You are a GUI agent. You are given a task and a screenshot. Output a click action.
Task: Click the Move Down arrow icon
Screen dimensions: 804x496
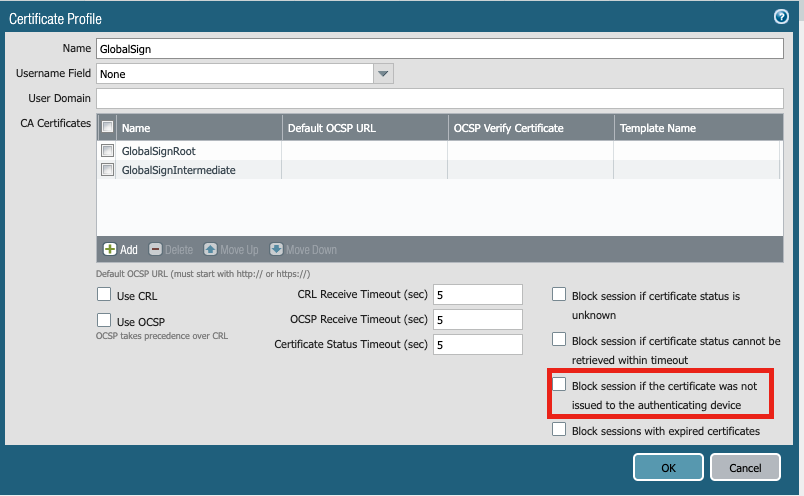[x=276, y=249]
